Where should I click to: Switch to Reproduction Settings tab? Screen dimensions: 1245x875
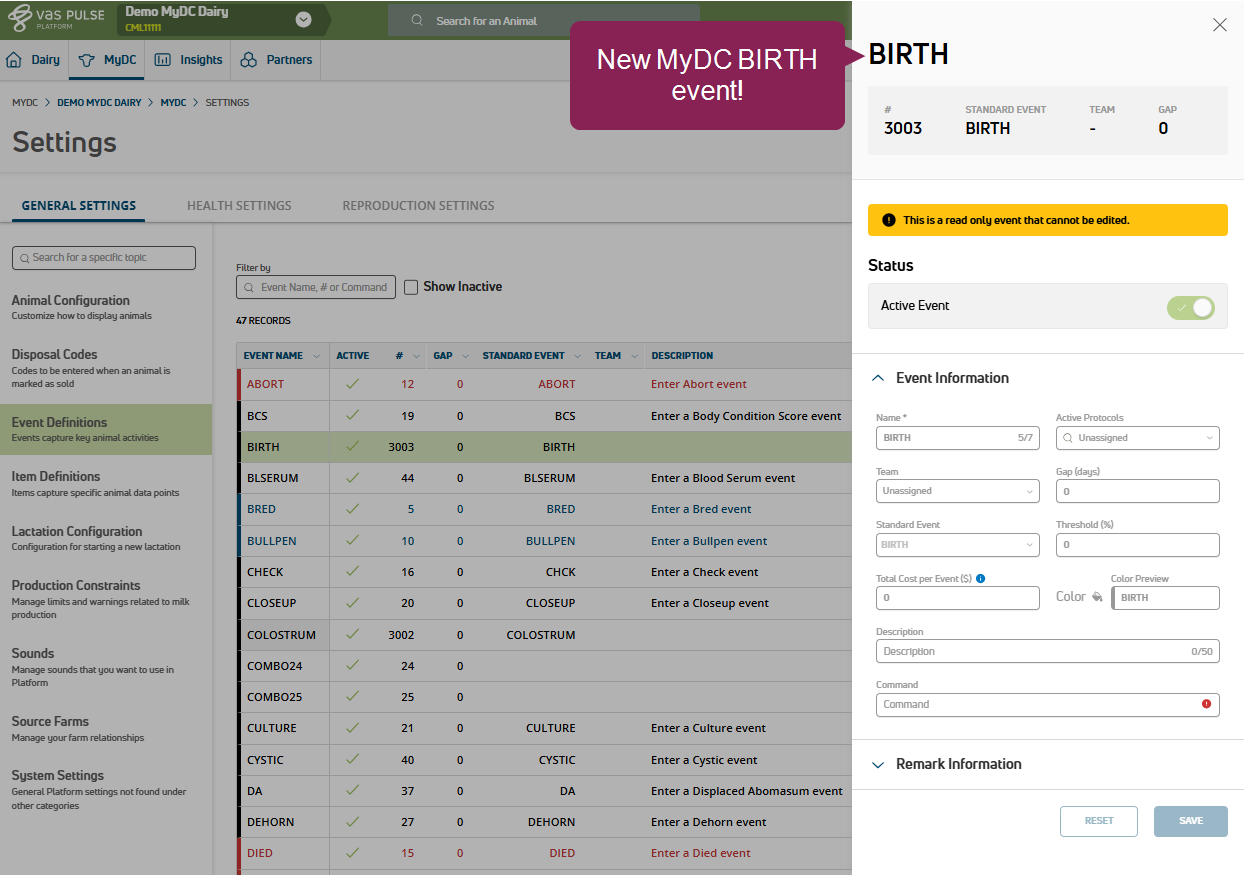pos(418,206)
